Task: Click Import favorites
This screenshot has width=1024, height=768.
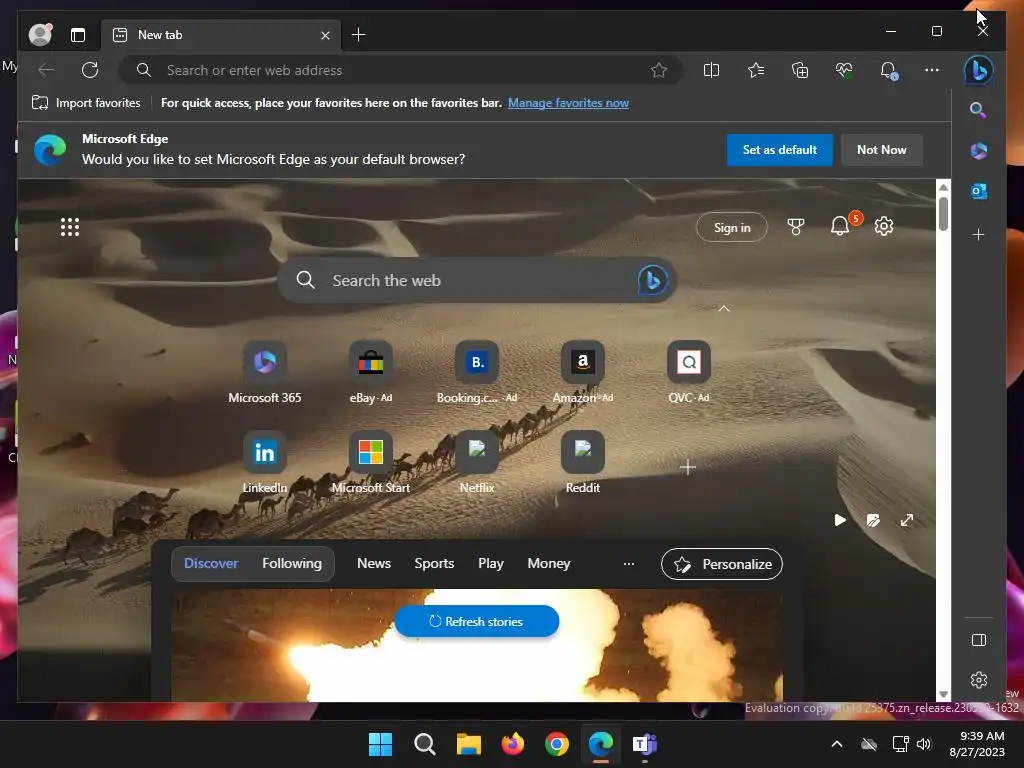Action: [x=86, y=103]
